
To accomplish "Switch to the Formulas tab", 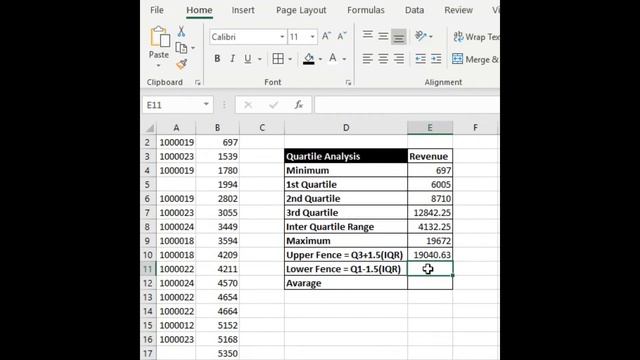I will [x=366, y=10].
